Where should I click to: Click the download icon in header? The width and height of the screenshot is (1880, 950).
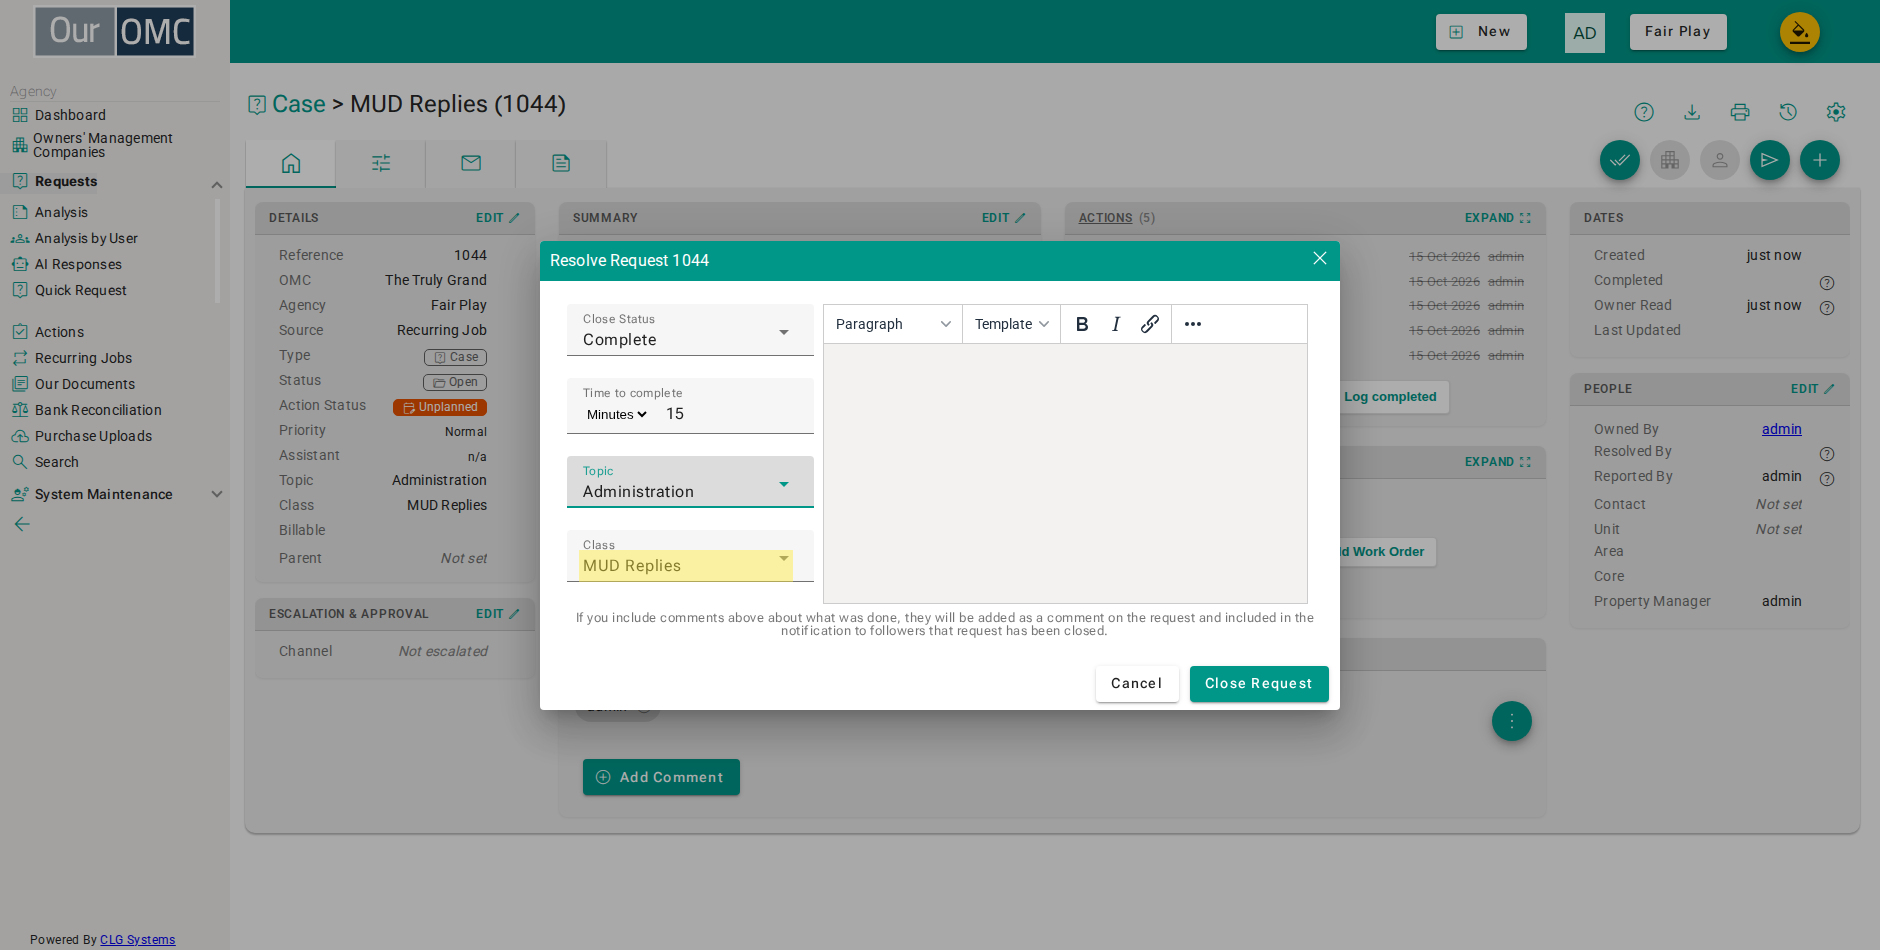click(1692, 112)
